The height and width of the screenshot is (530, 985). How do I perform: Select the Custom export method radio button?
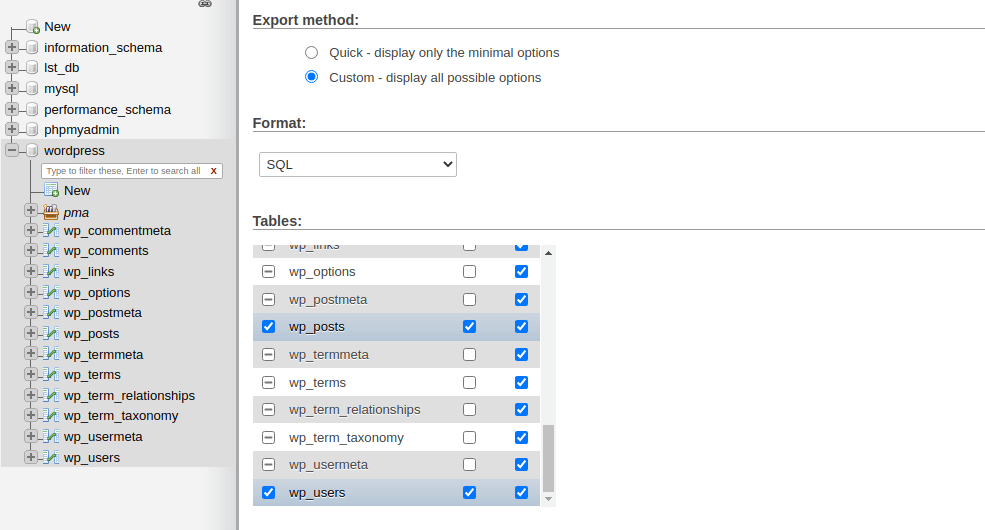[x=312, y=77]
